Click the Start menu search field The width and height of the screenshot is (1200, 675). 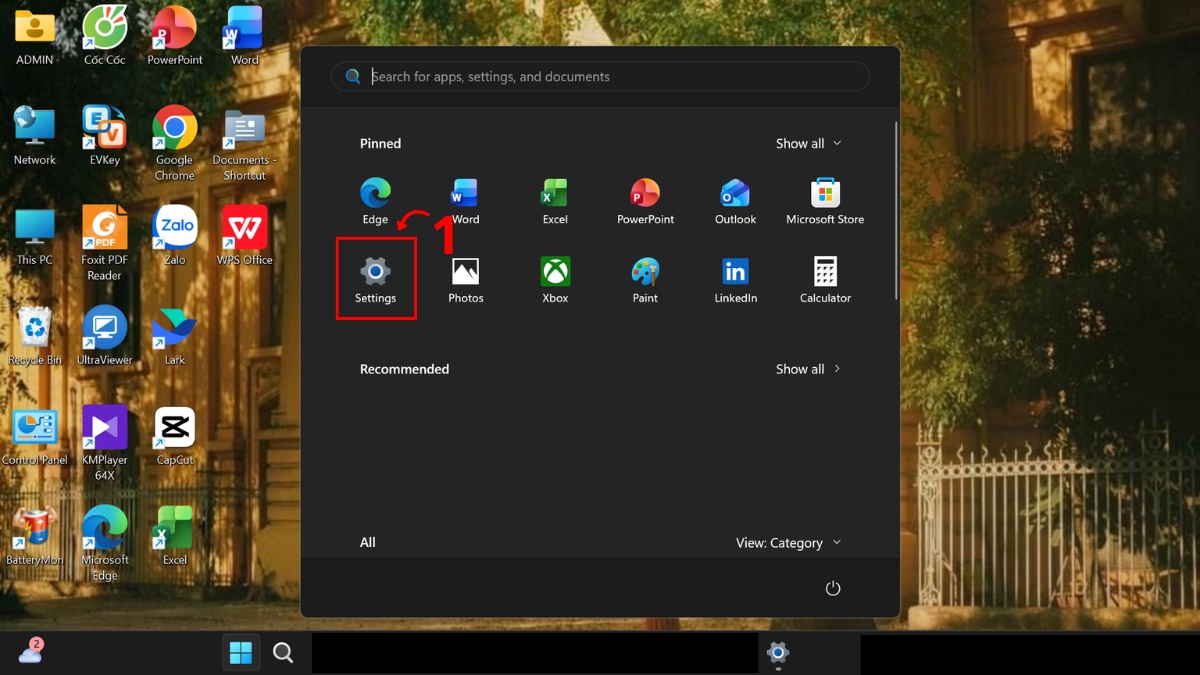tap(600, 76)
